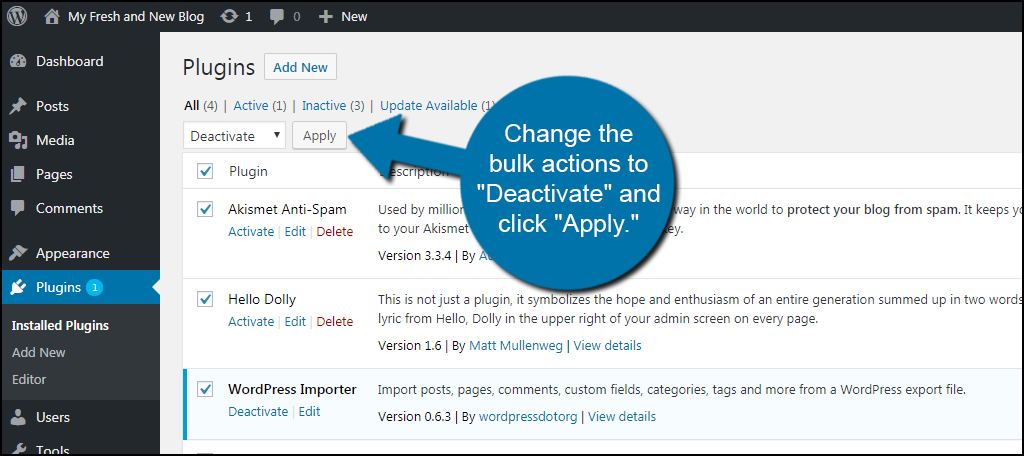Deactivate the WordPress Importer plugin

pos(258,412)
